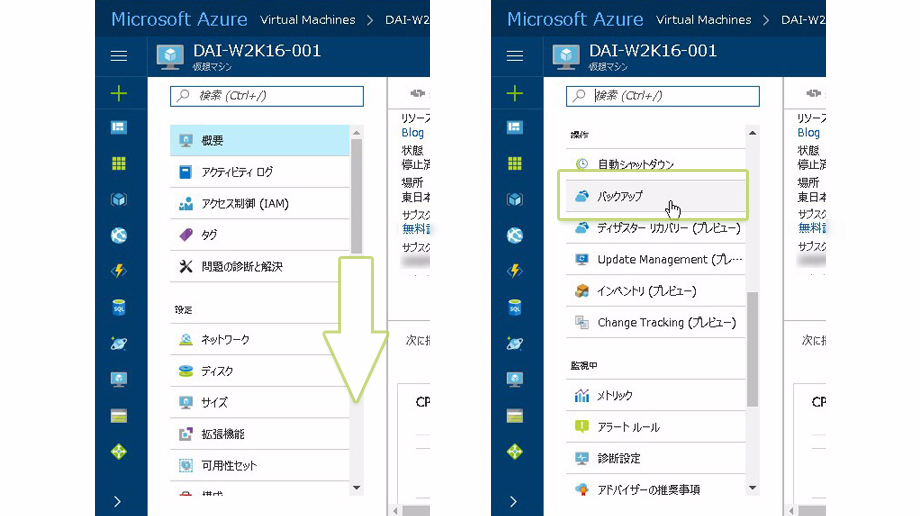The image size is (920, 516).
Task: Click green plus New icon in right screenshot
Action: pyautogui.click(x=515, y=93)
